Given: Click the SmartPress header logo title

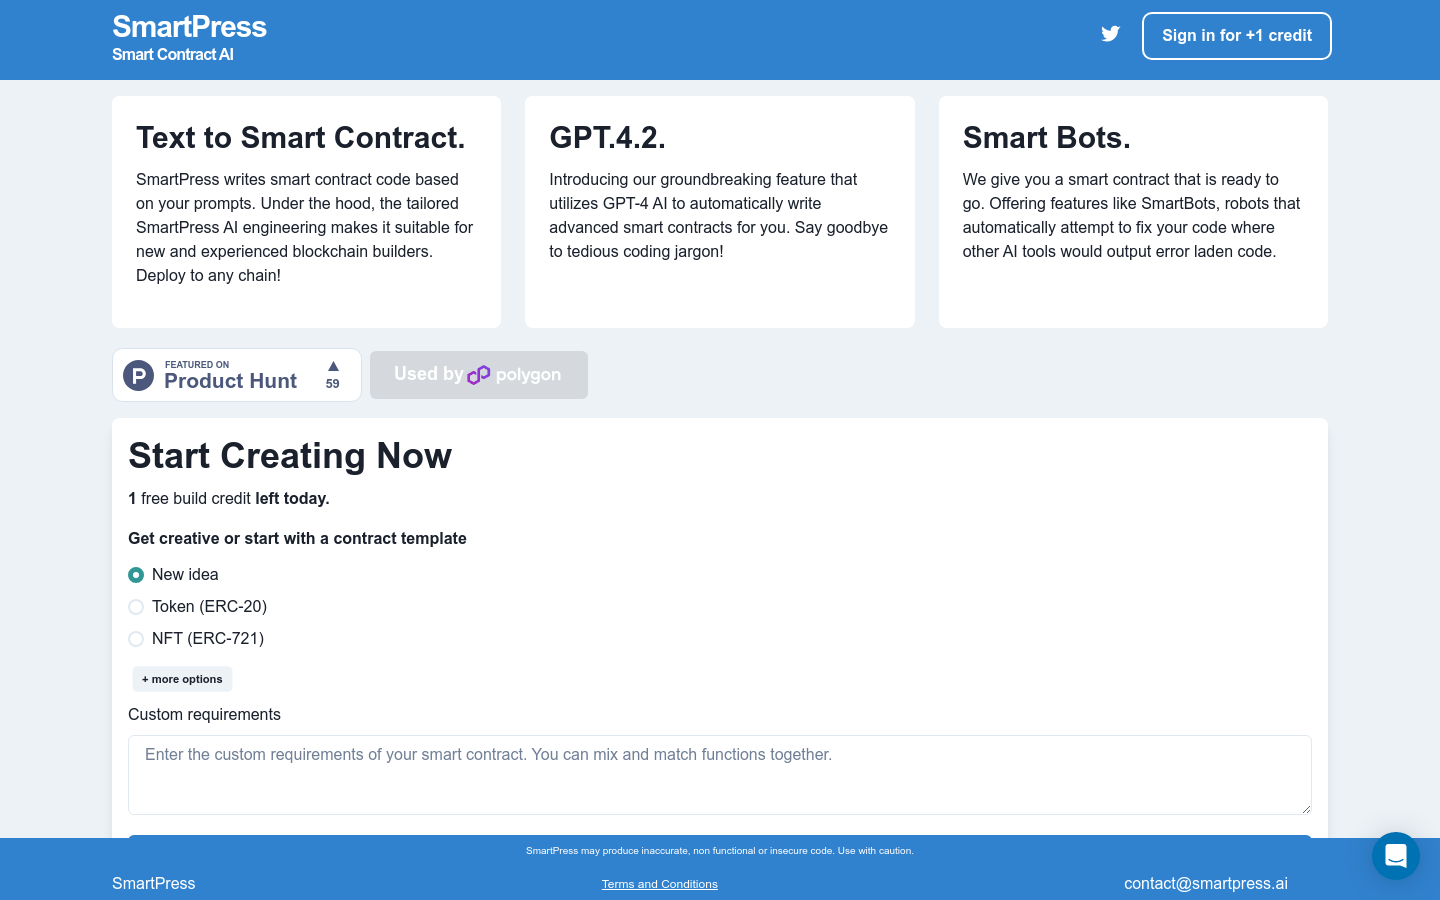Looking at the screenshot, I should pos(189,26).
